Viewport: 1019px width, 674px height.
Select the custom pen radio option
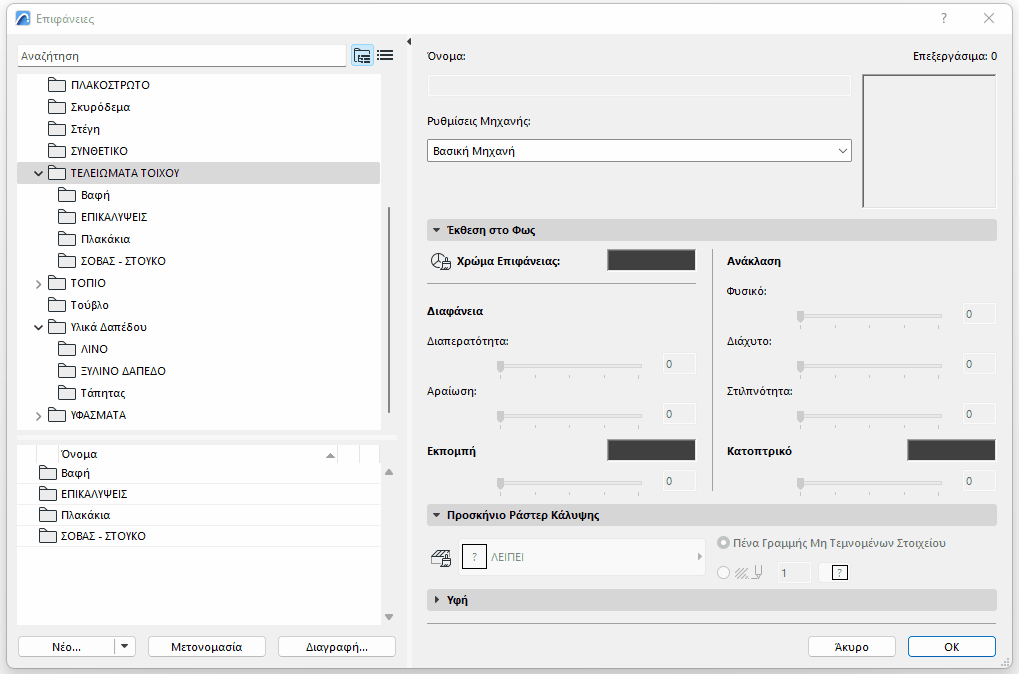point(723,573)
